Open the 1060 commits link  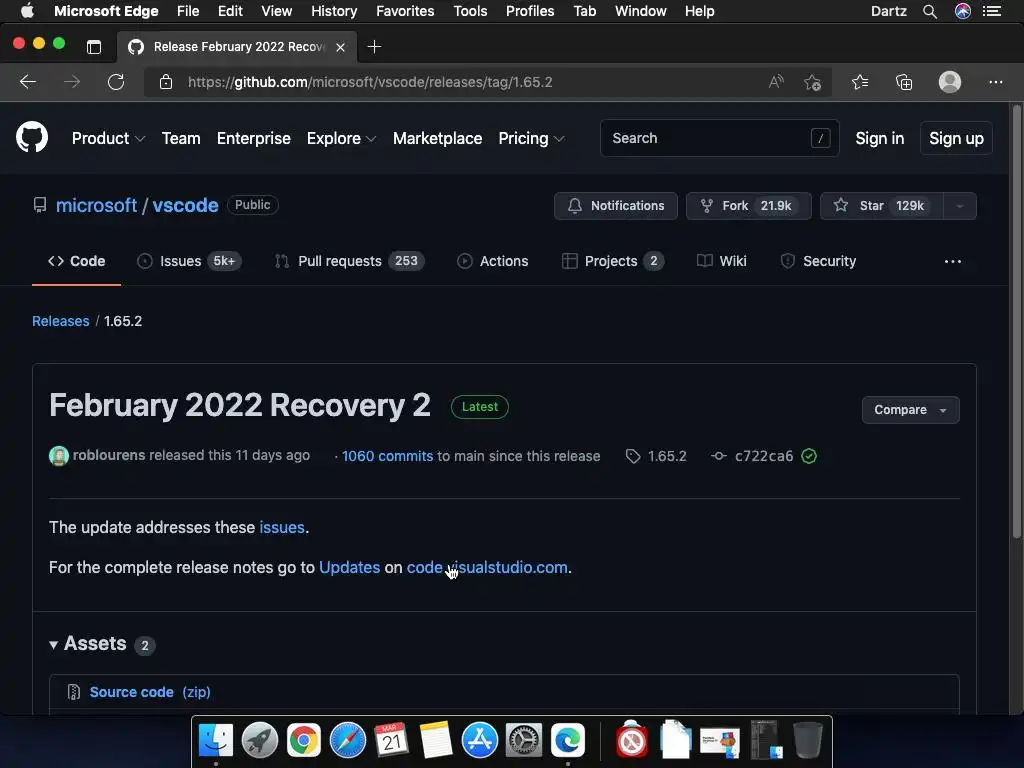387,456
